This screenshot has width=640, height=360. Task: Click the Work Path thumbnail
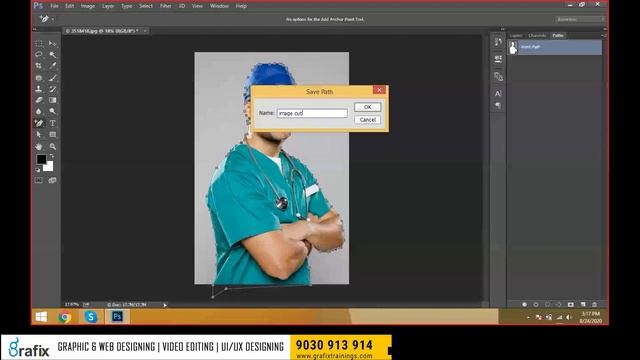[513, 47]
